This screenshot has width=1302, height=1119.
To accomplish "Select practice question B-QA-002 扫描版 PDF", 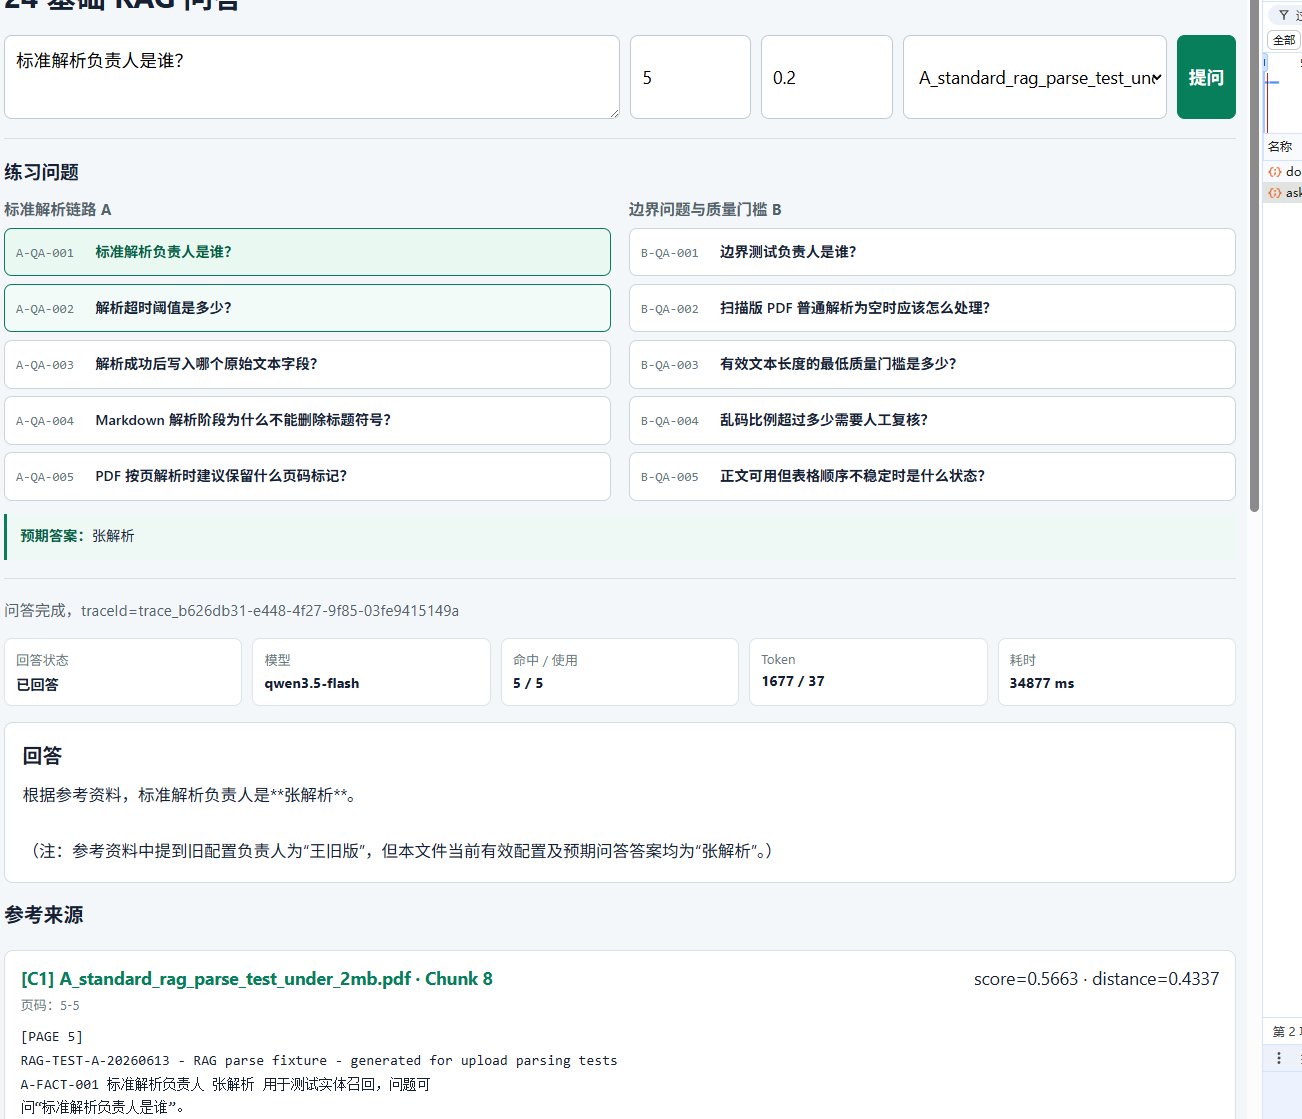I will click(932, 308).
